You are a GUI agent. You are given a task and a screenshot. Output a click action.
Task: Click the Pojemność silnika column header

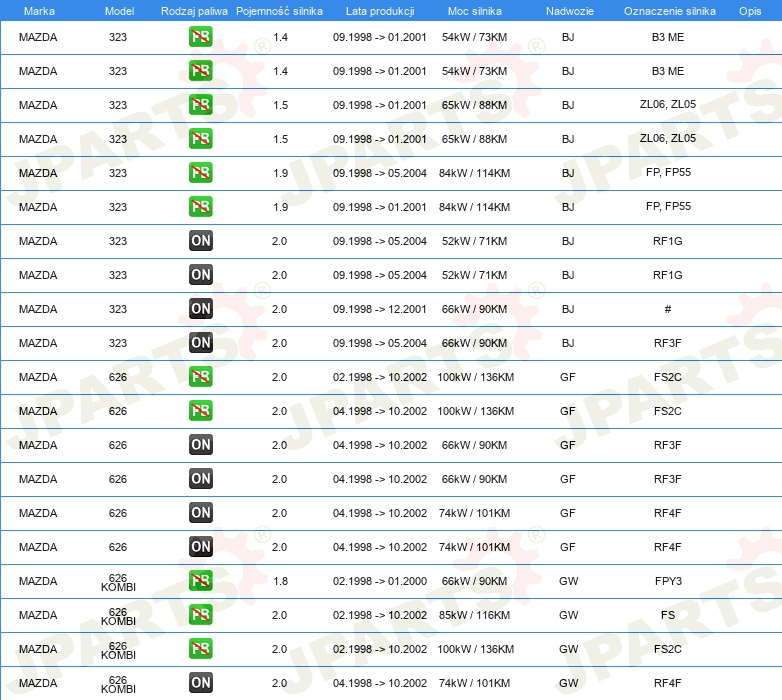[x=279, y=11]
